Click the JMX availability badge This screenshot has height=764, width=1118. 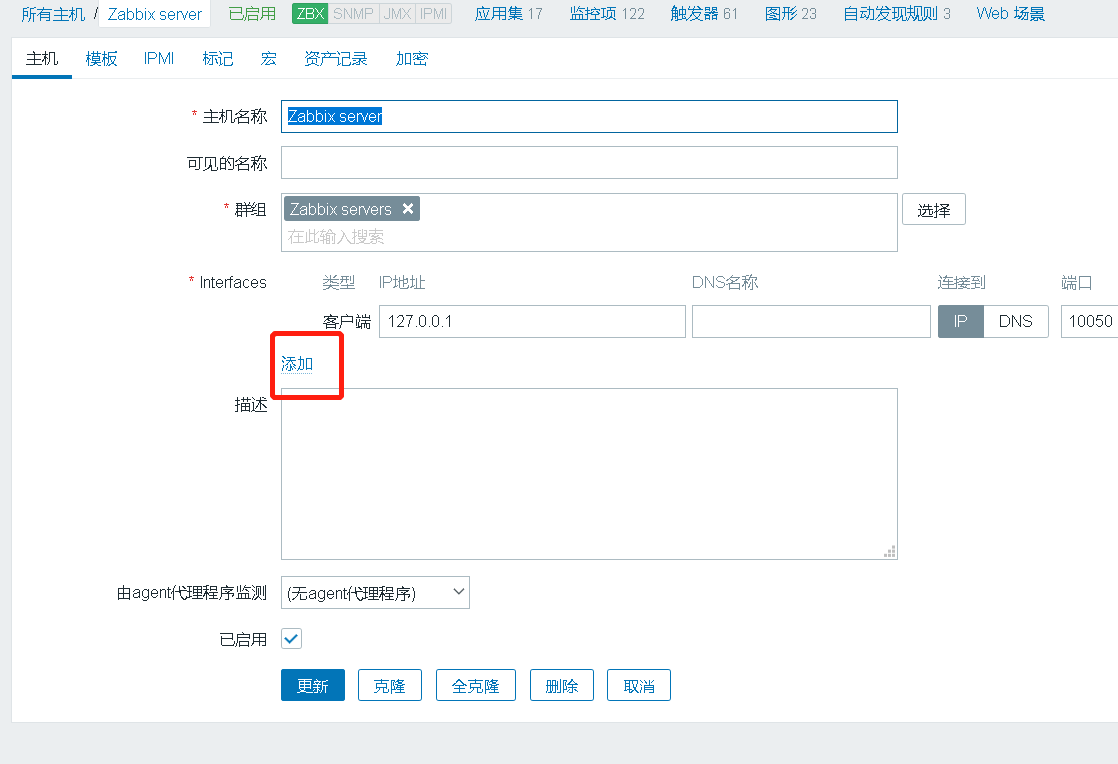(397, 14)
